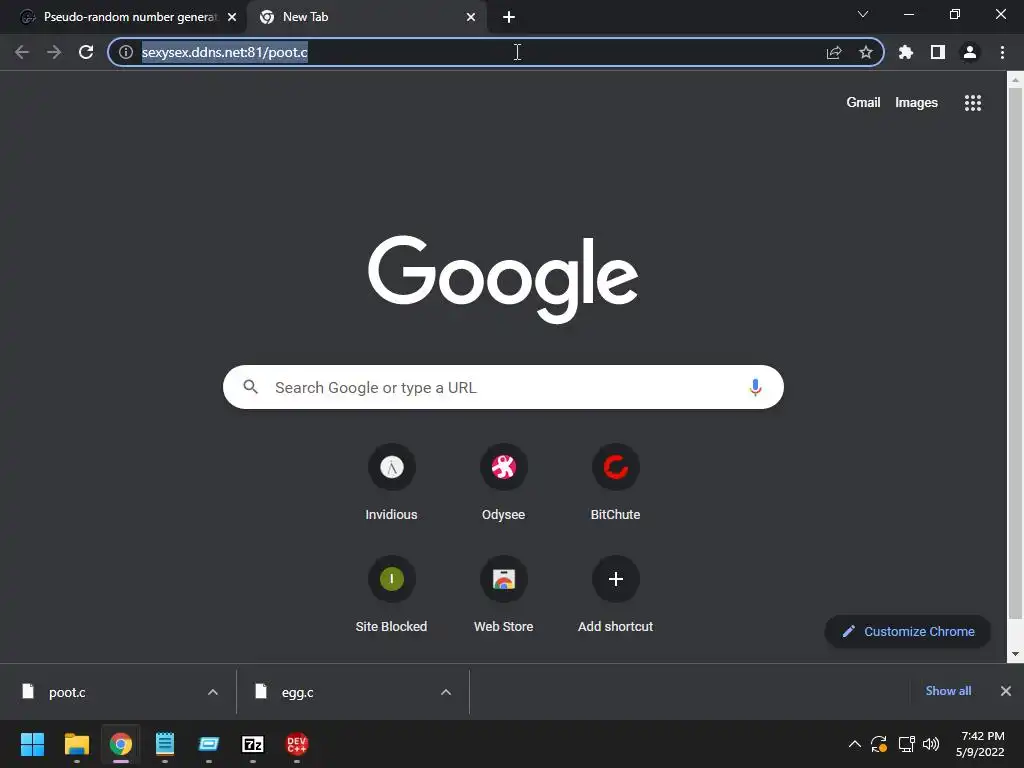
Task: Close the New Tab tab
Action: pos(471,17)
